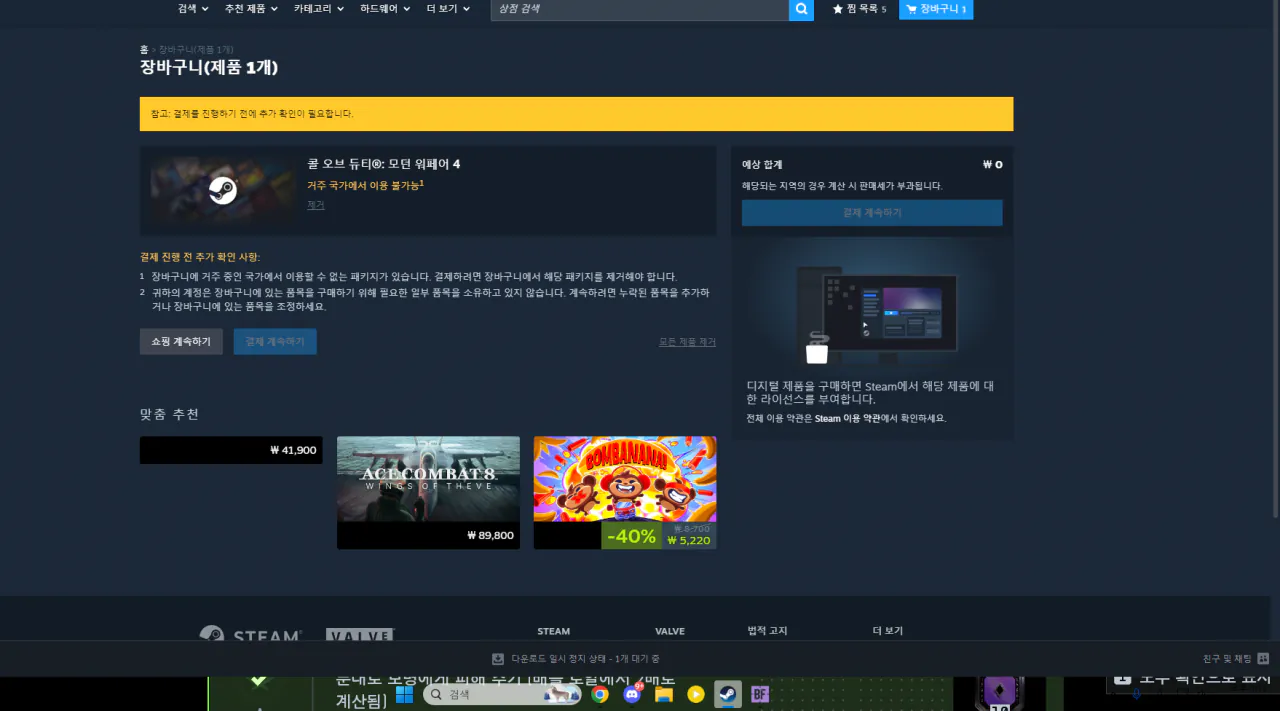The image size is (1280, 711).
Task: Expand the 더 보기 dropdown in top navigation
Action: tap(447, 9)
